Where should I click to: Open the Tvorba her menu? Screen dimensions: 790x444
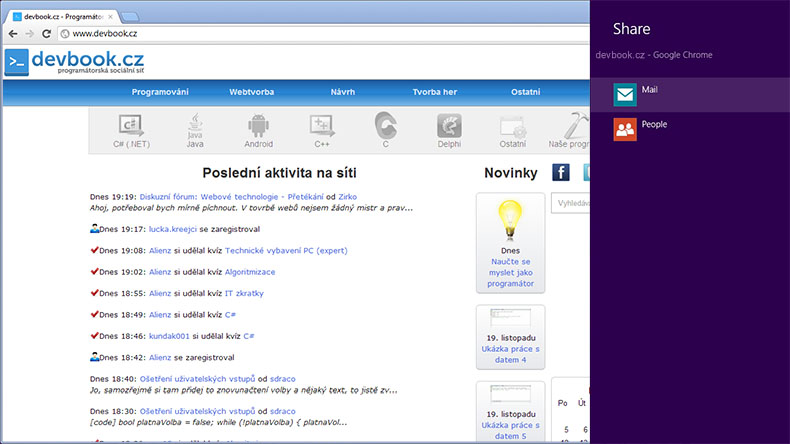(434, 92)
